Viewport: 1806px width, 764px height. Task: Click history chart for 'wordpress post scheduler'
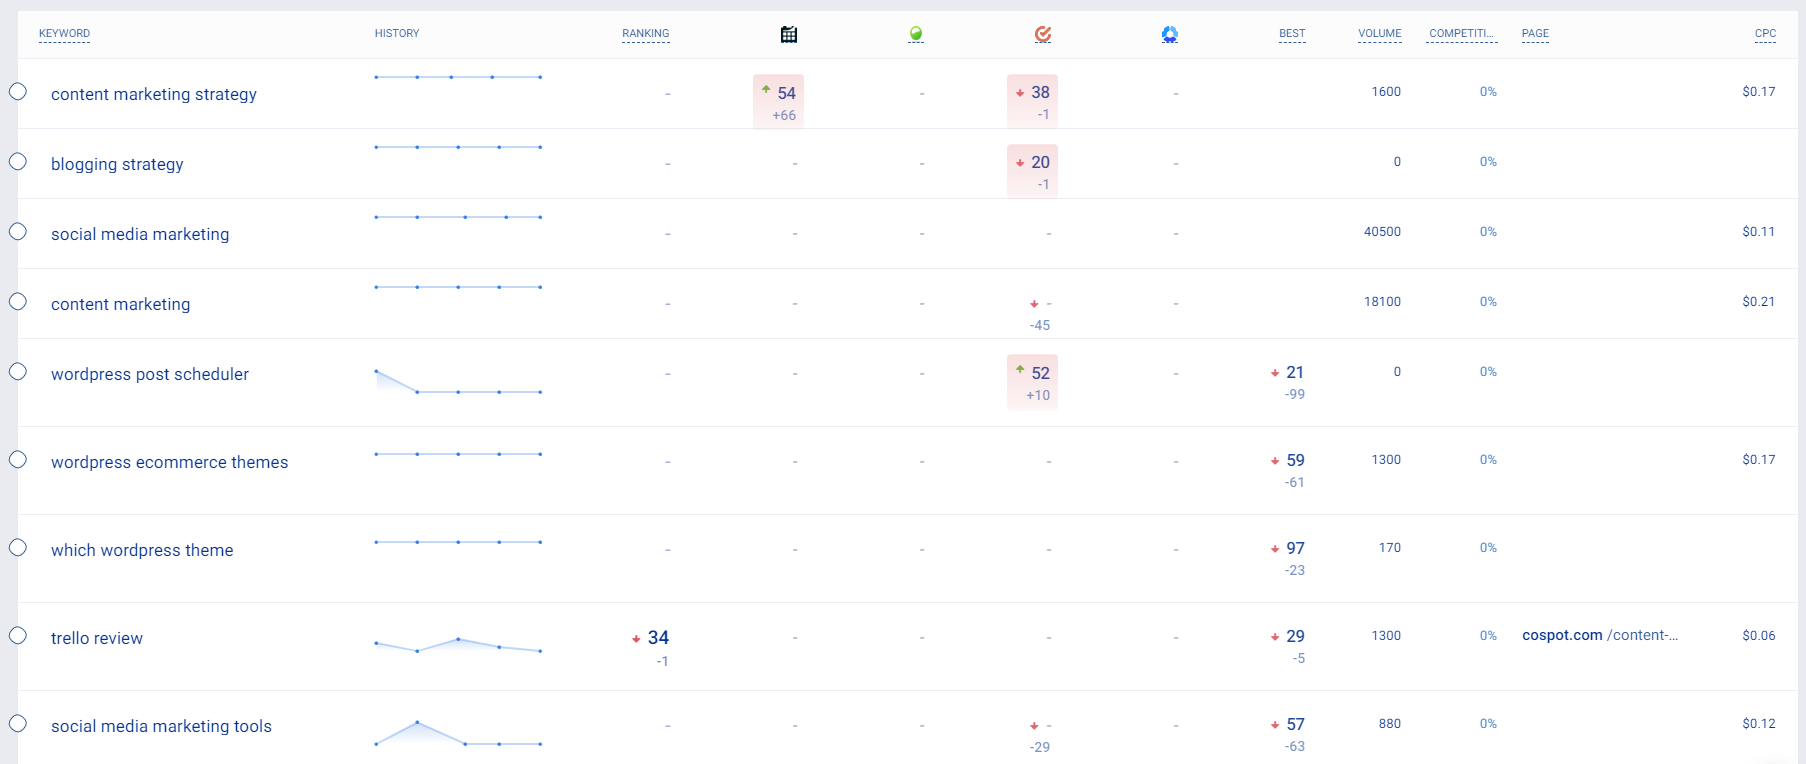tap(458, 383)
